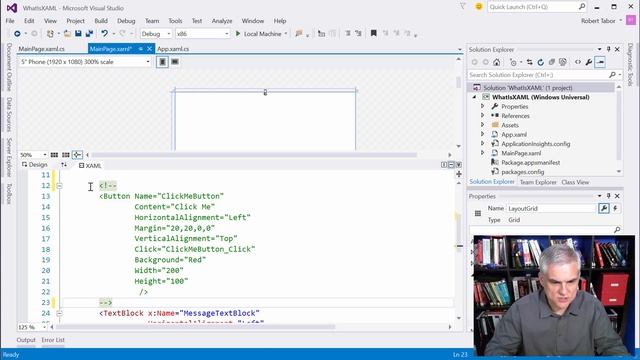Click the Properties wrench icon in Solution Explorer toolbar
The height and width of the screenshot is (360, 640).
click(x=589, y=62)
